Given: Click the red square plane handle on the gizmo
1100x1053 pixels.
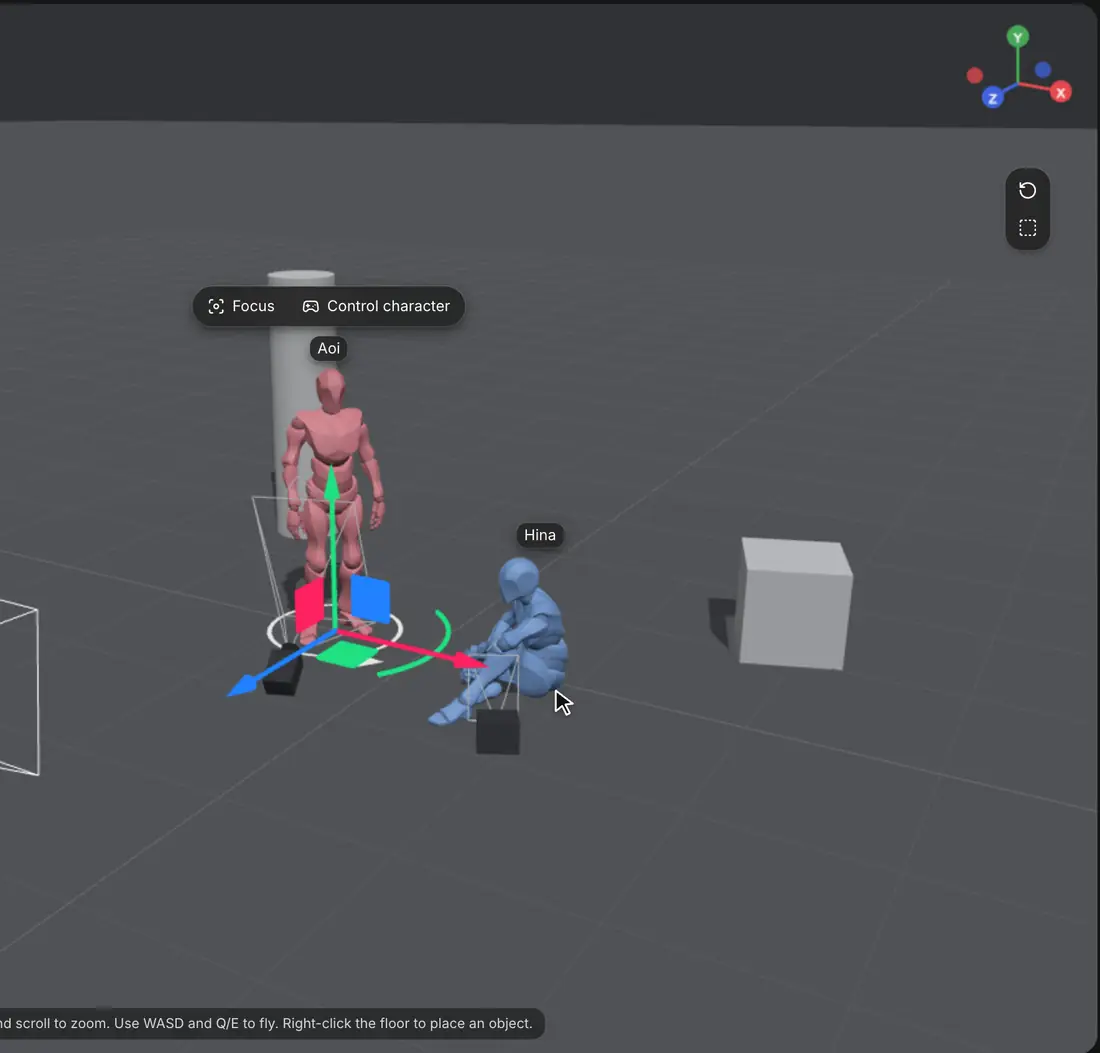Looking at the screenshot, I should pos(309,606).
